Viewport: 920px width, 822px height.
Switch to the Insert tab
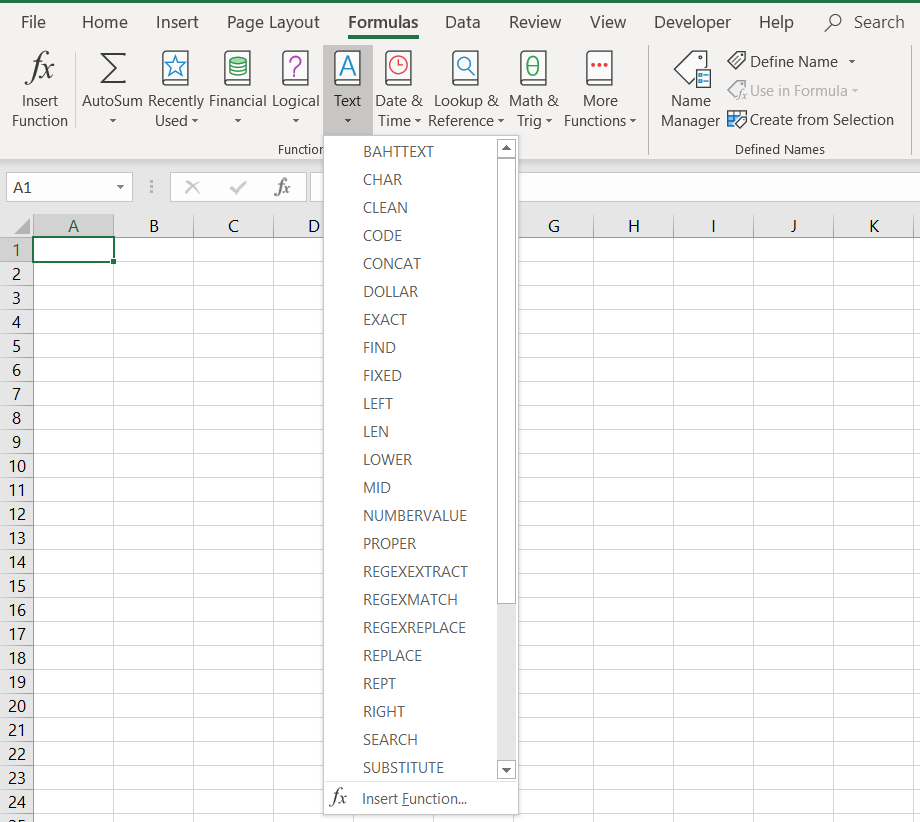click(x=177, y=22)
